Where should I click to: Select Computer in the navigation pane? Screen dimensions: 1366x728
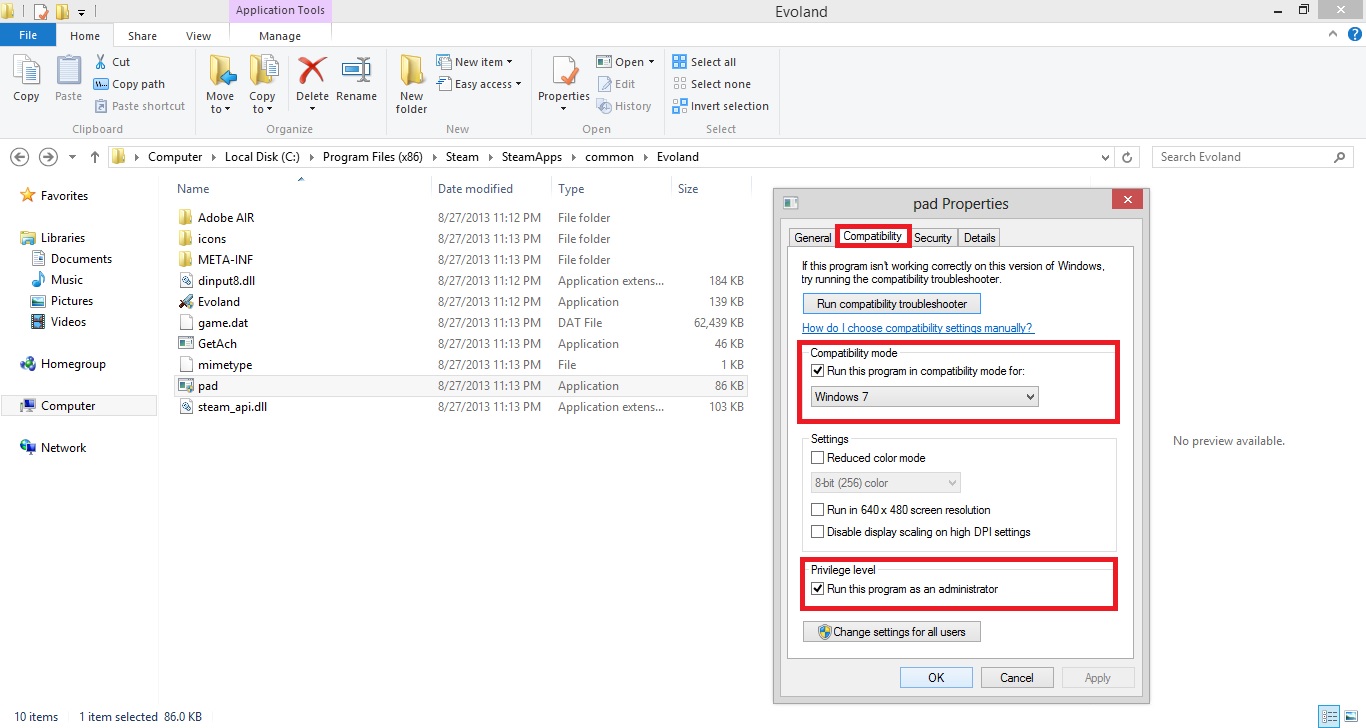tap(79, 406)
